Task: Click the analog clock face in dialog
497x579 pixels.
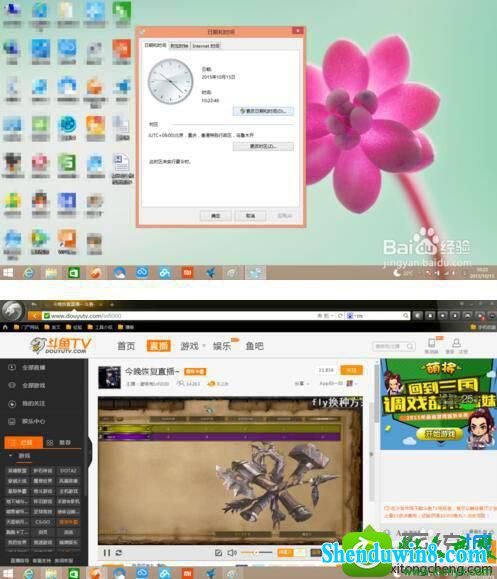Action: pyautogui.click(x=170, y=82)
